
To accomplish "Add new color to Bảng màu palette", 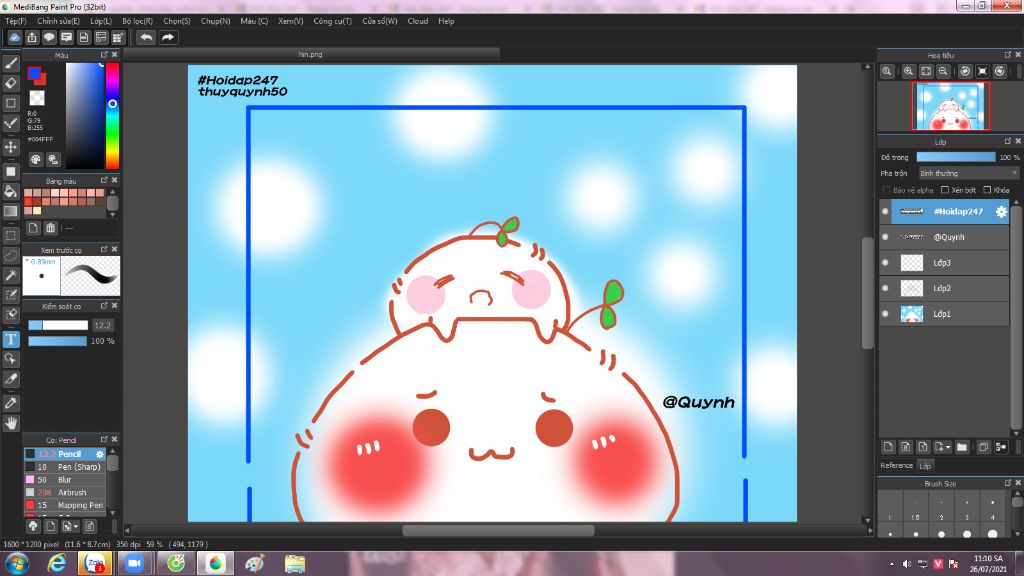I will pos(33,228).
